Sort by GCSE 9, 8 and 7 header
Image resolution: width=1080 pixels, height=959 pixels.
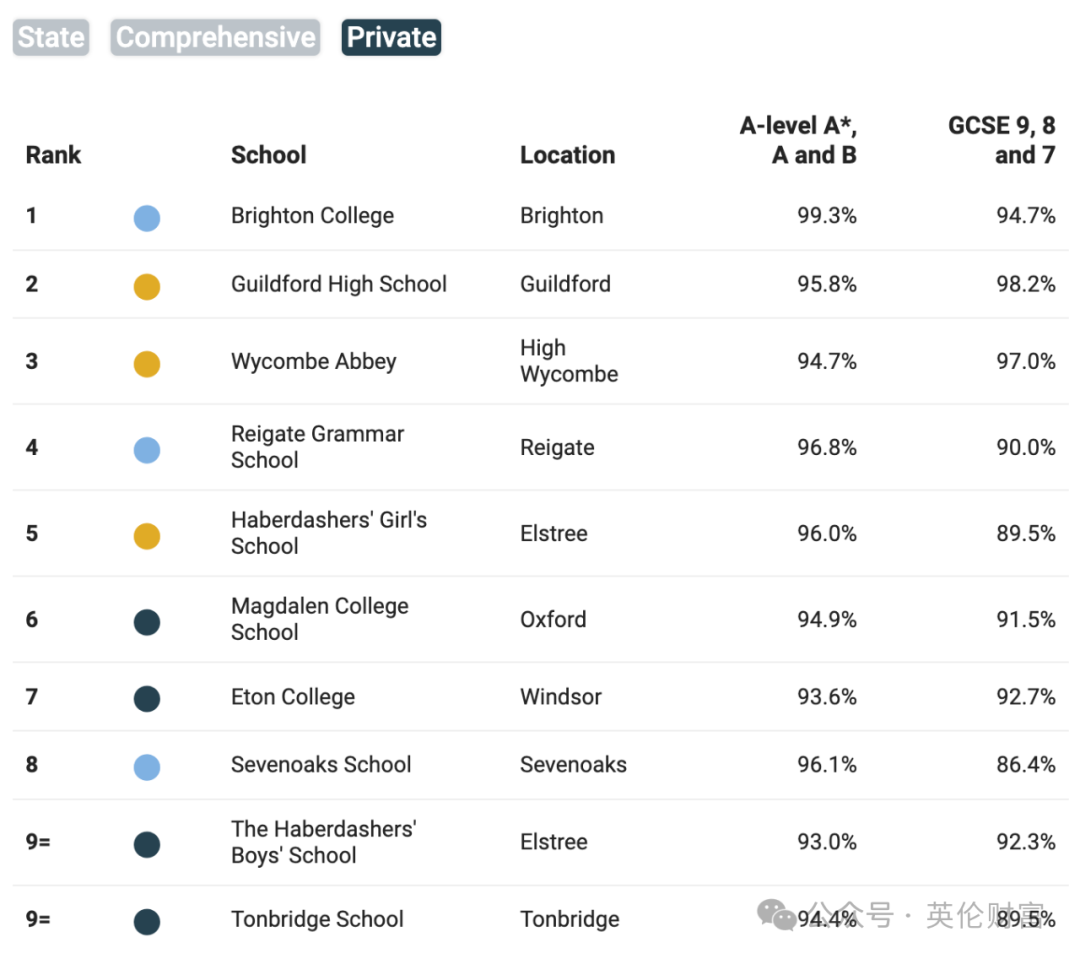coord(1001,141)
